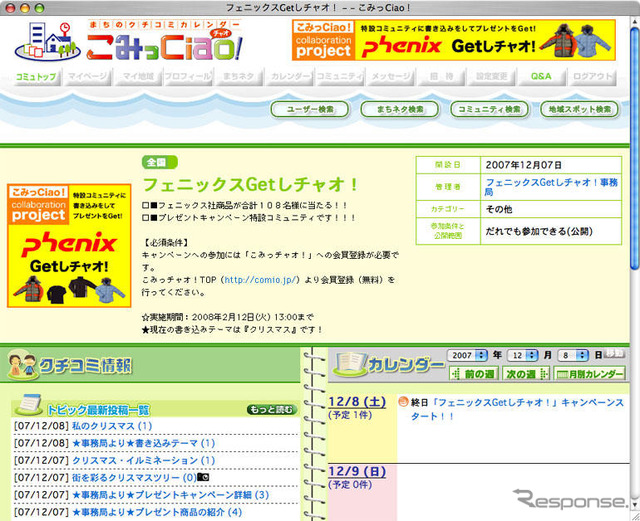
Task: Open the 12/8 (土) calendar date link
Action: [x=357, y=402]
